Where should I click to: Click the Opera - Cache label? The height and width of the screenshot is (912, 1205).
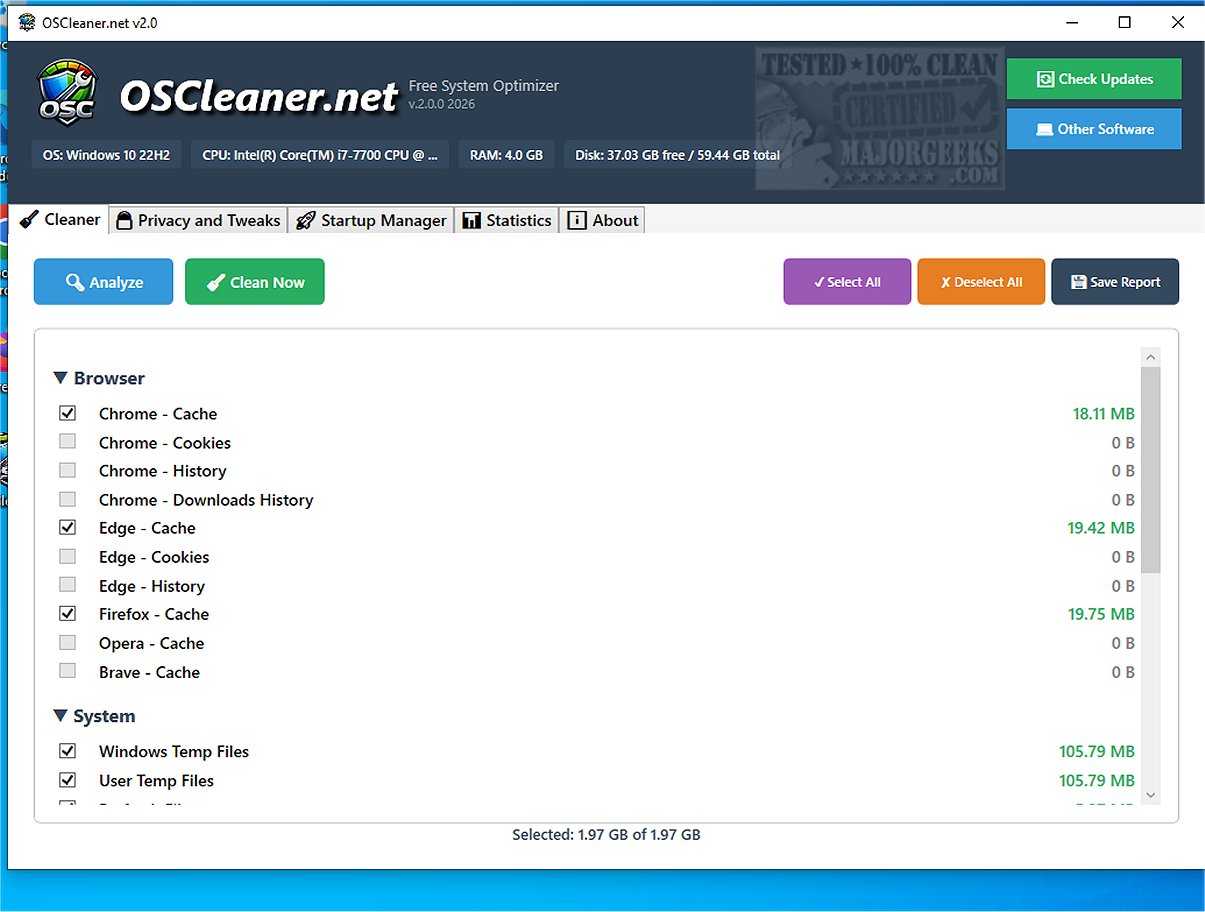pos(151,643)
